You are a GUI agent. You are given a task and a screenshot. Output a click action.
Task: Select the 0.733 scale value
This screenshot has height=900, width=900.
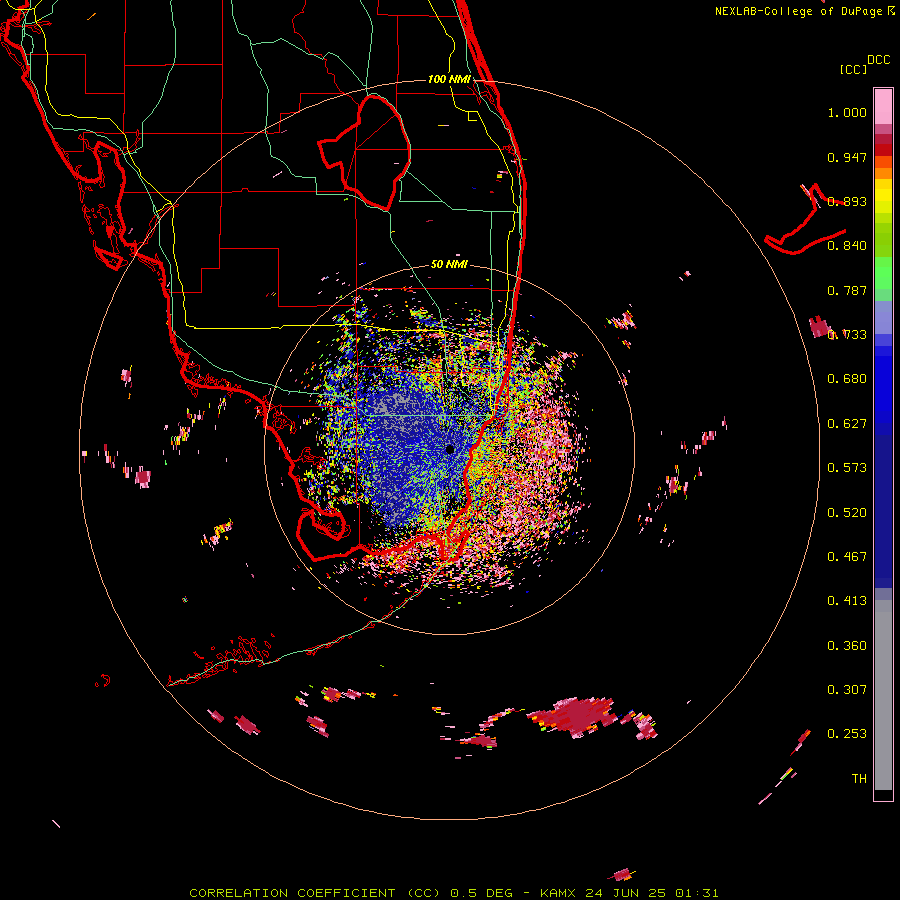tap(847, 335)
